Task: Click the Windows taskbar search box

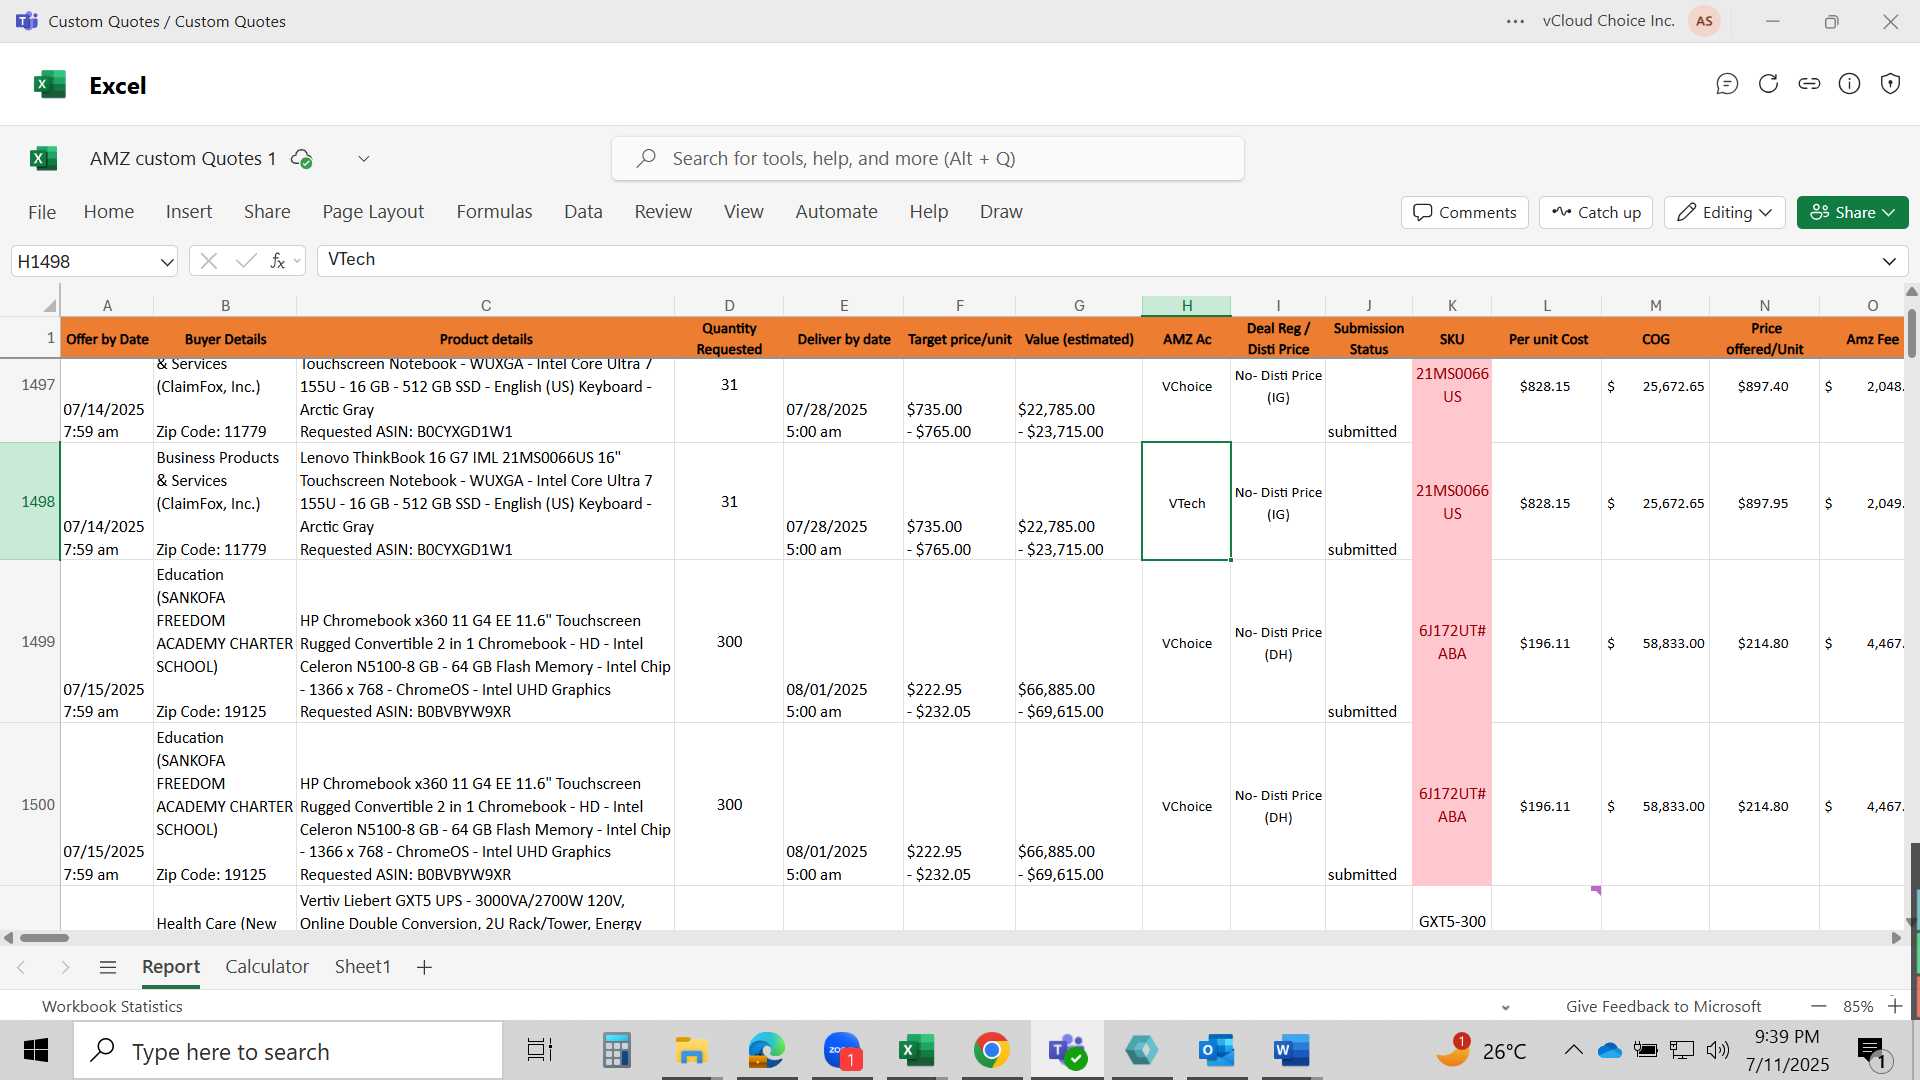Action: pos(288,1051)
